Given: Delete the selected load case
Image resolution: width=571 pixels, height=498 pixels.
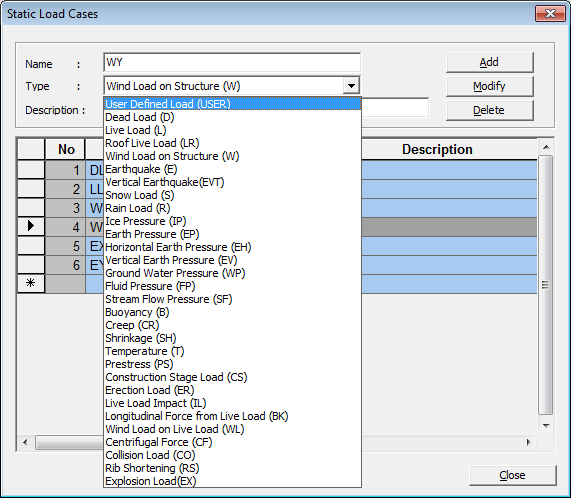Looking at the screenshot, I should [x=489, y=110].
